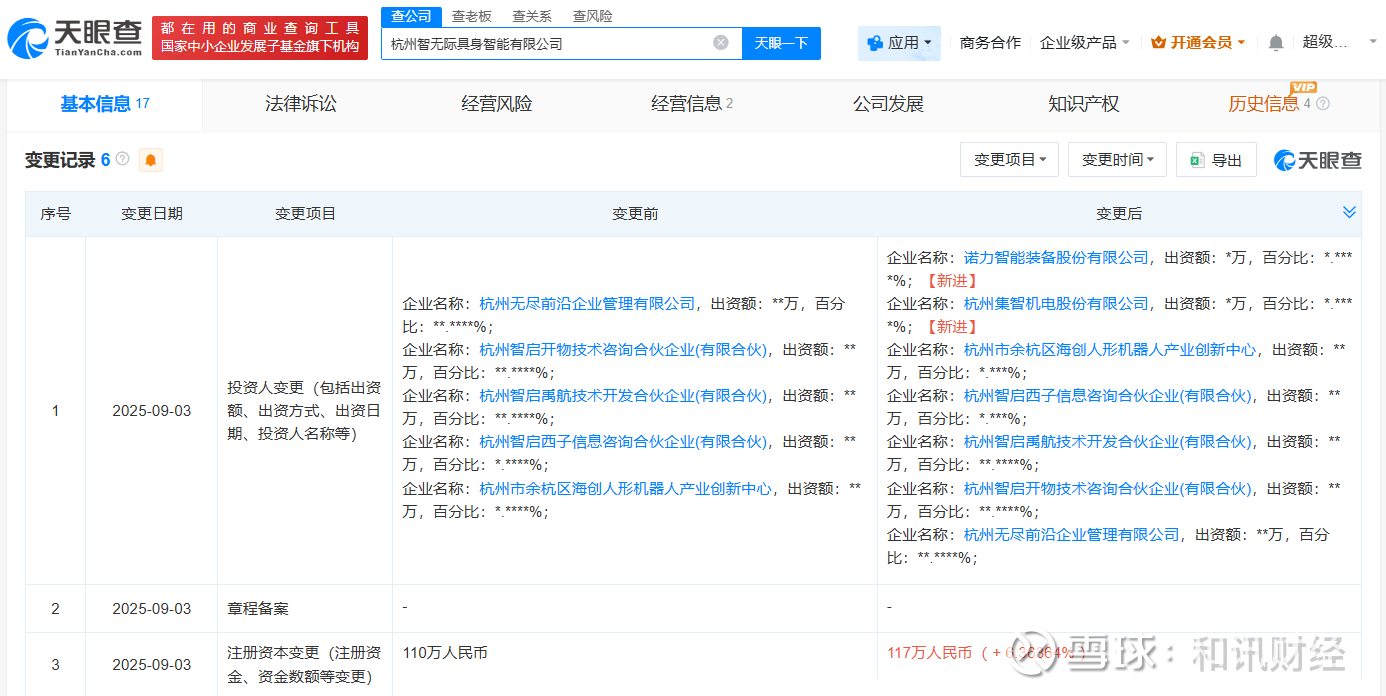Open the 变更项目 filter dropdown
1386x696 pixels.
point(1009,160)
